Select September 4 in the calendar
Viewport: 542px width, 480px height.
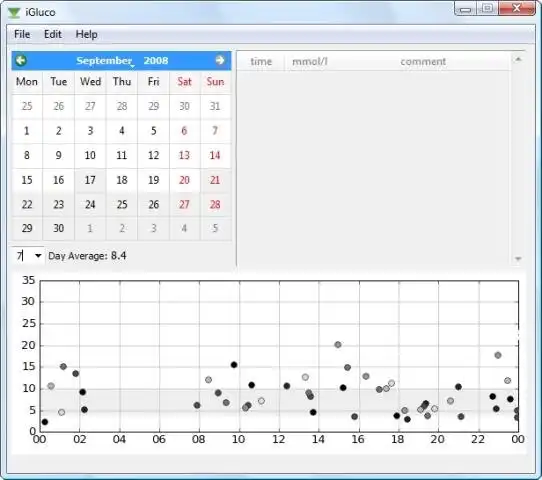(x=122, y=131)
